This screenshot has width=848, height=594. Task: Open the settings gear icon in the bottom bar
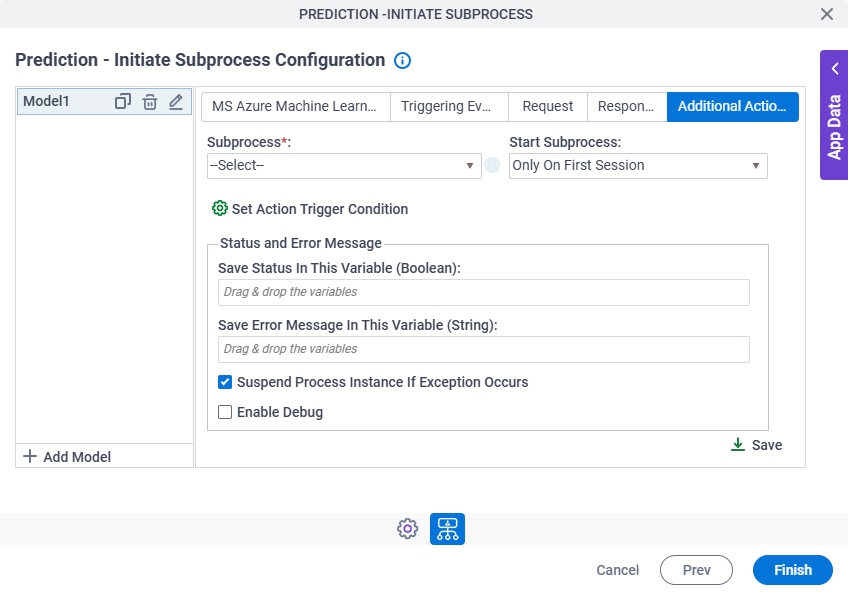tap(407, 529)
